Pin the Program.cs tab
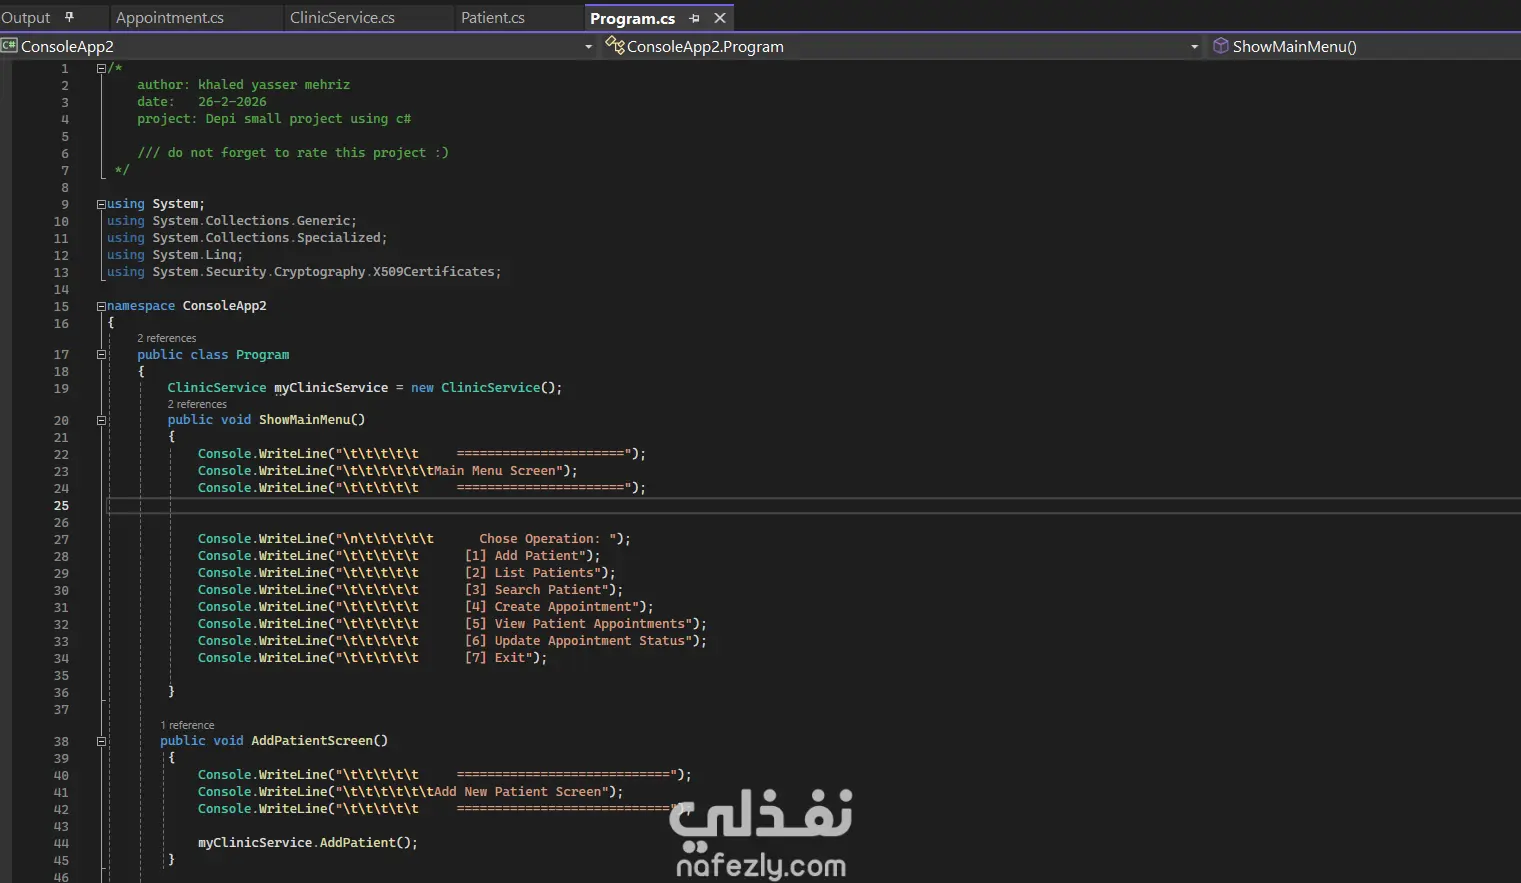Screen dimensions: 1521x883 tap(695, 18)
